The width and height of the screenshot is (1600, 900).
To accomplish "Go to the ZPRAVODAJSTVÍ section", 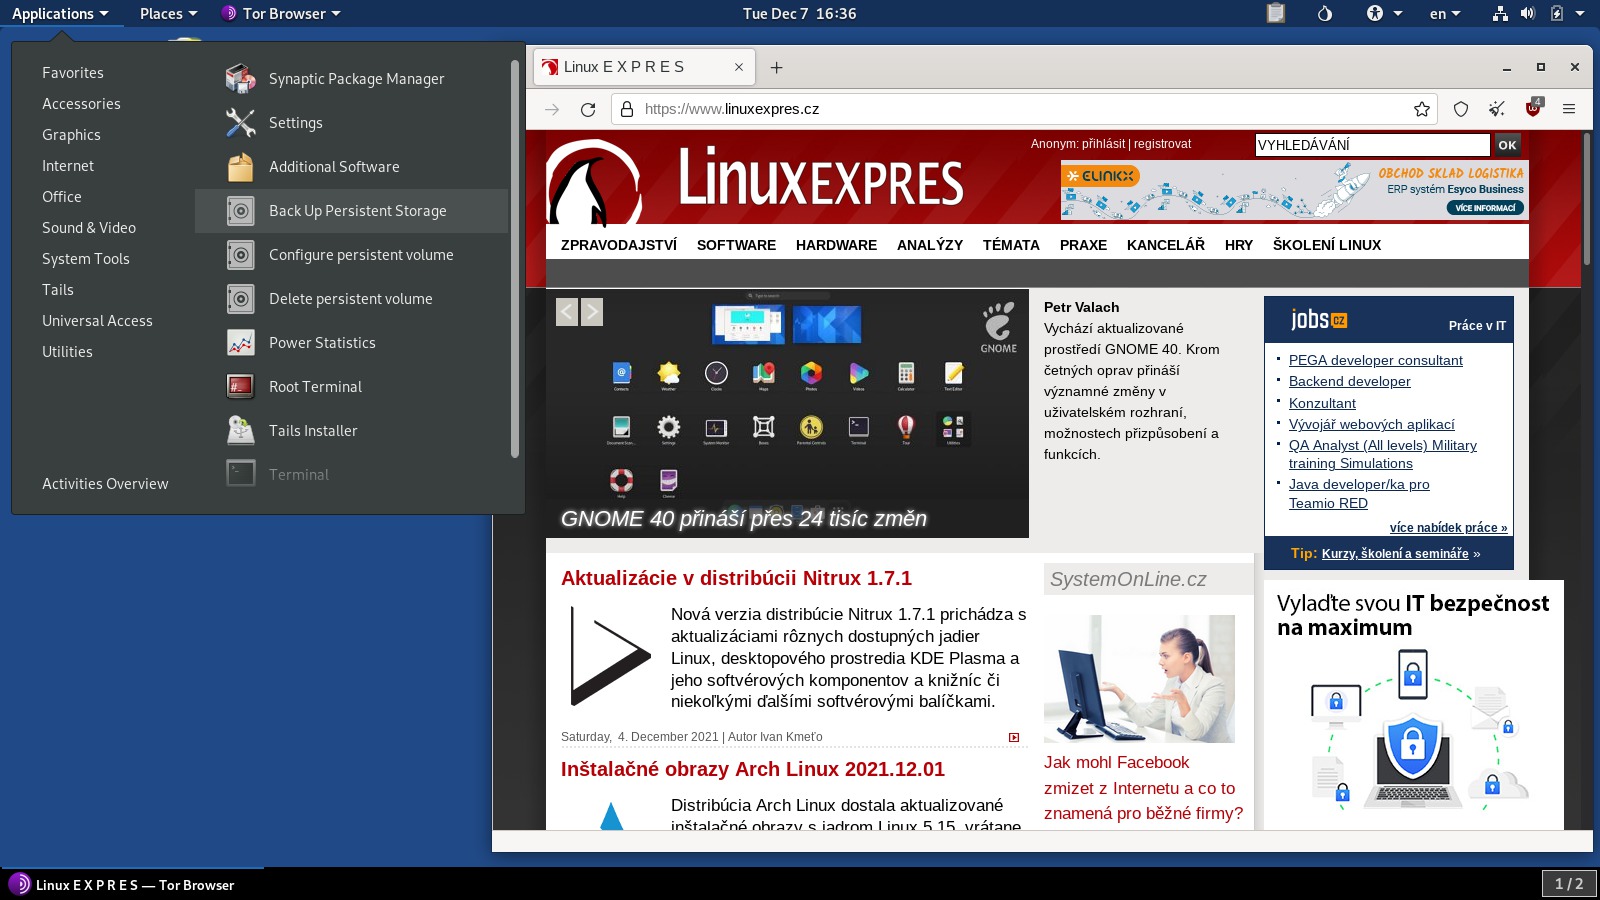I will (x=619, y=245).
